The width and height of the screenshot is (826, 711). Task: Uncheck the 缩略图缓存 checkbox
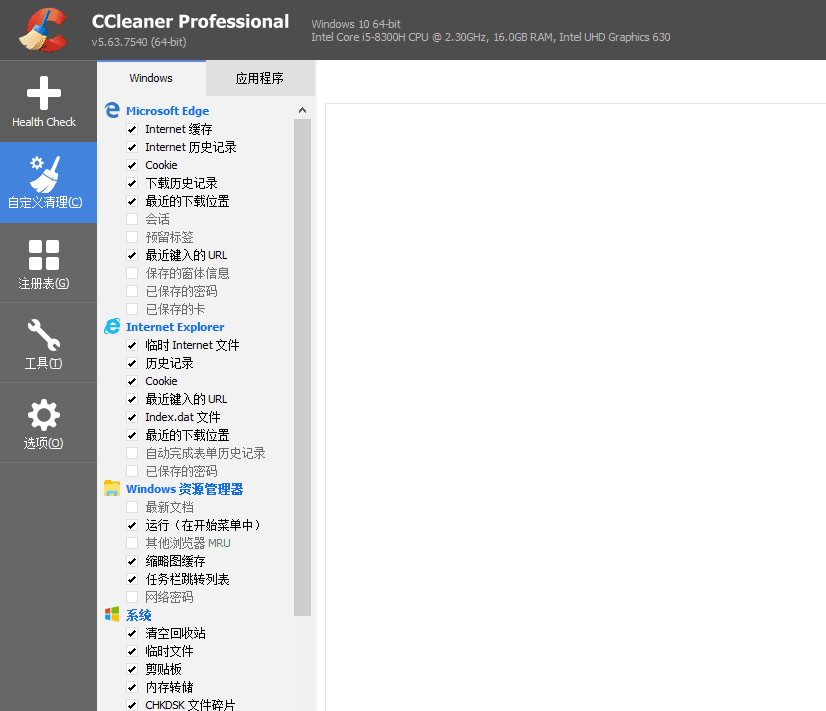coord(132,561)
